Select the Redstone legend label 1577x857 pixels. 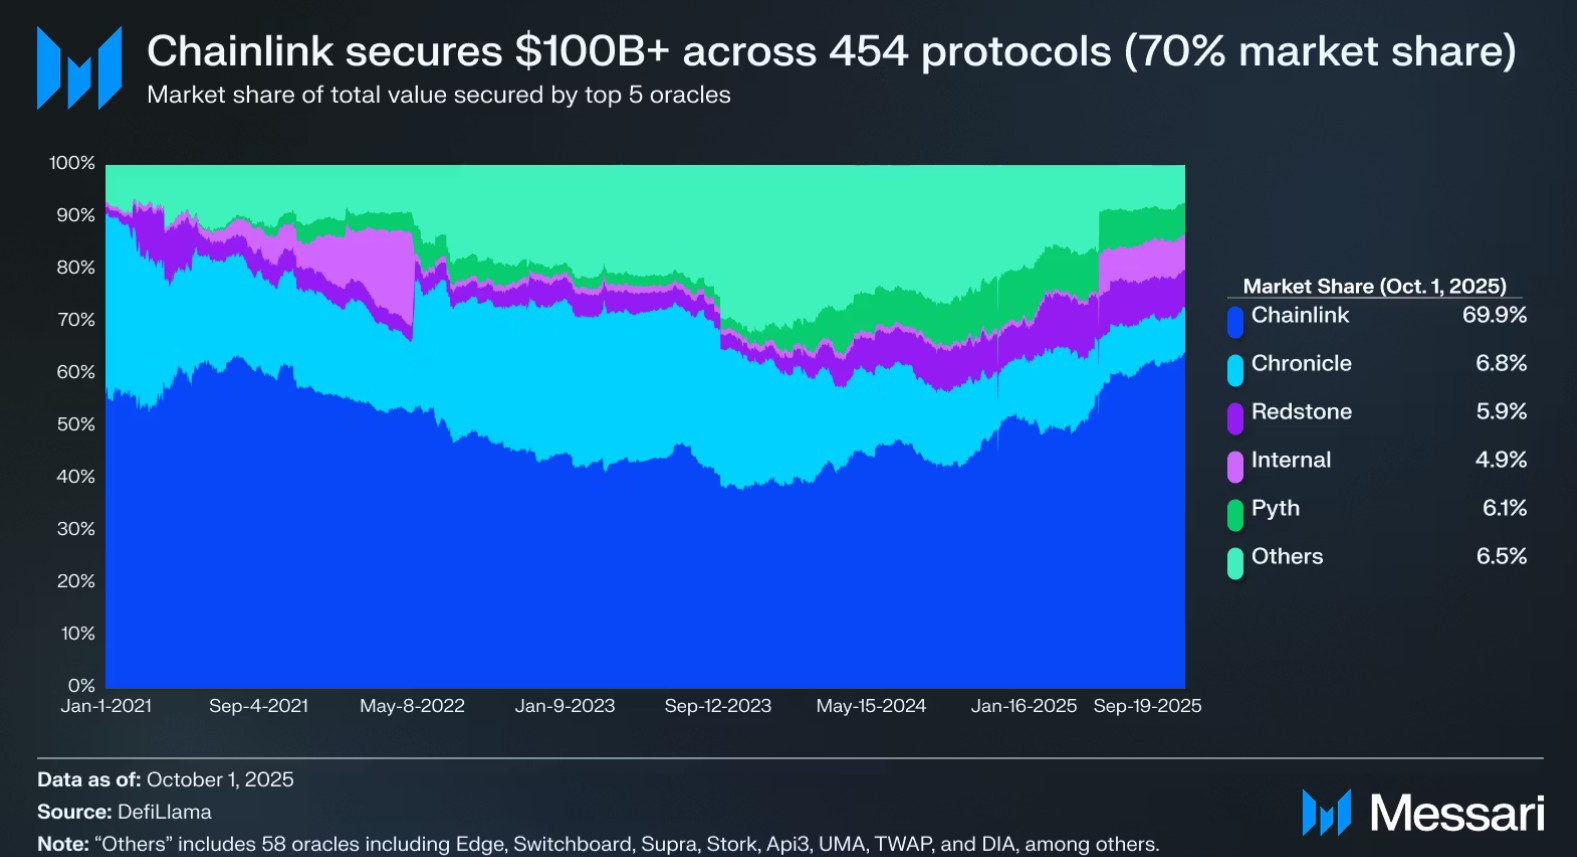(1301, 411)
